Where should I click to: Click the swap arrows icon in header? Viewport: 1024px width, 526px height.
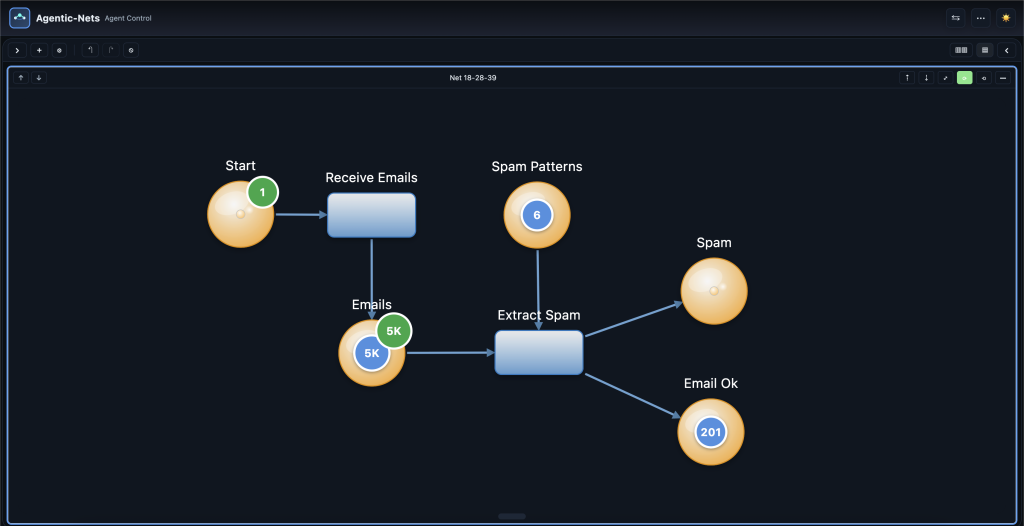[x=956, y=18]
